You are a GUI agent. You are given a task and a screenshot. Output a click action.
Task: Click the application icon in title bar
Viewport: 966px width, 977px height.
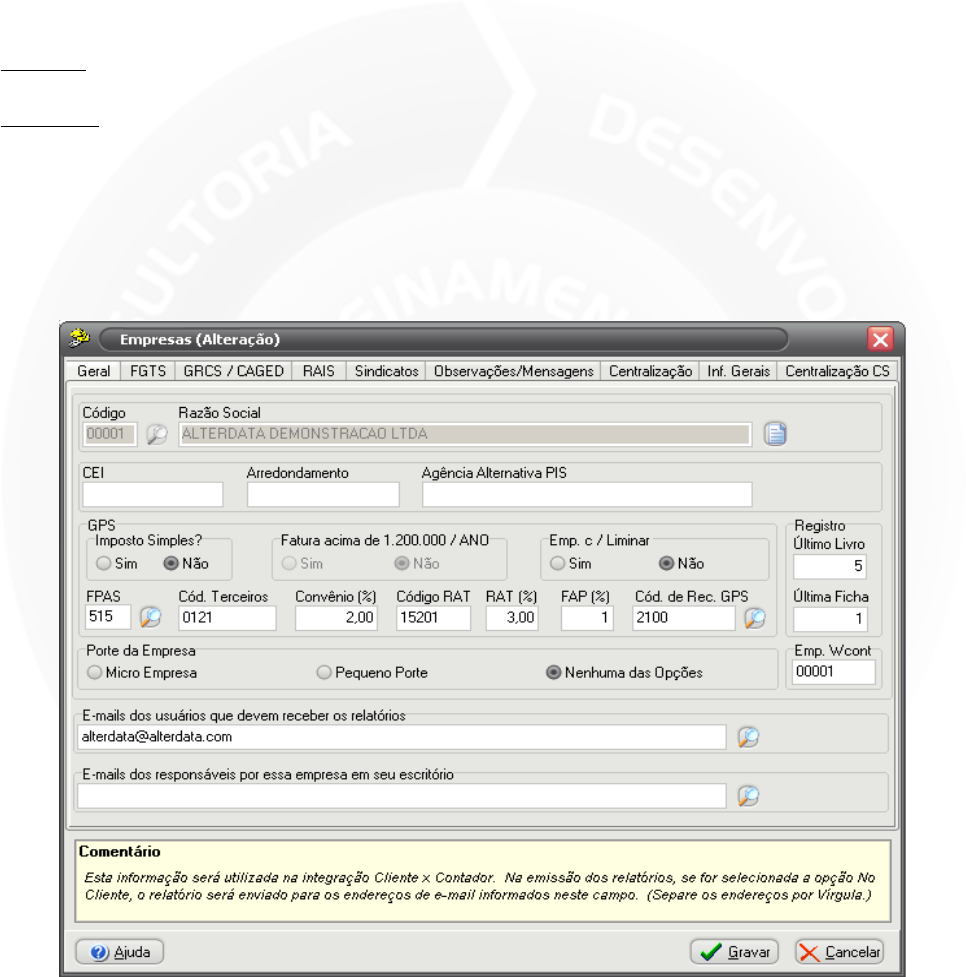[x=79, y=338]
